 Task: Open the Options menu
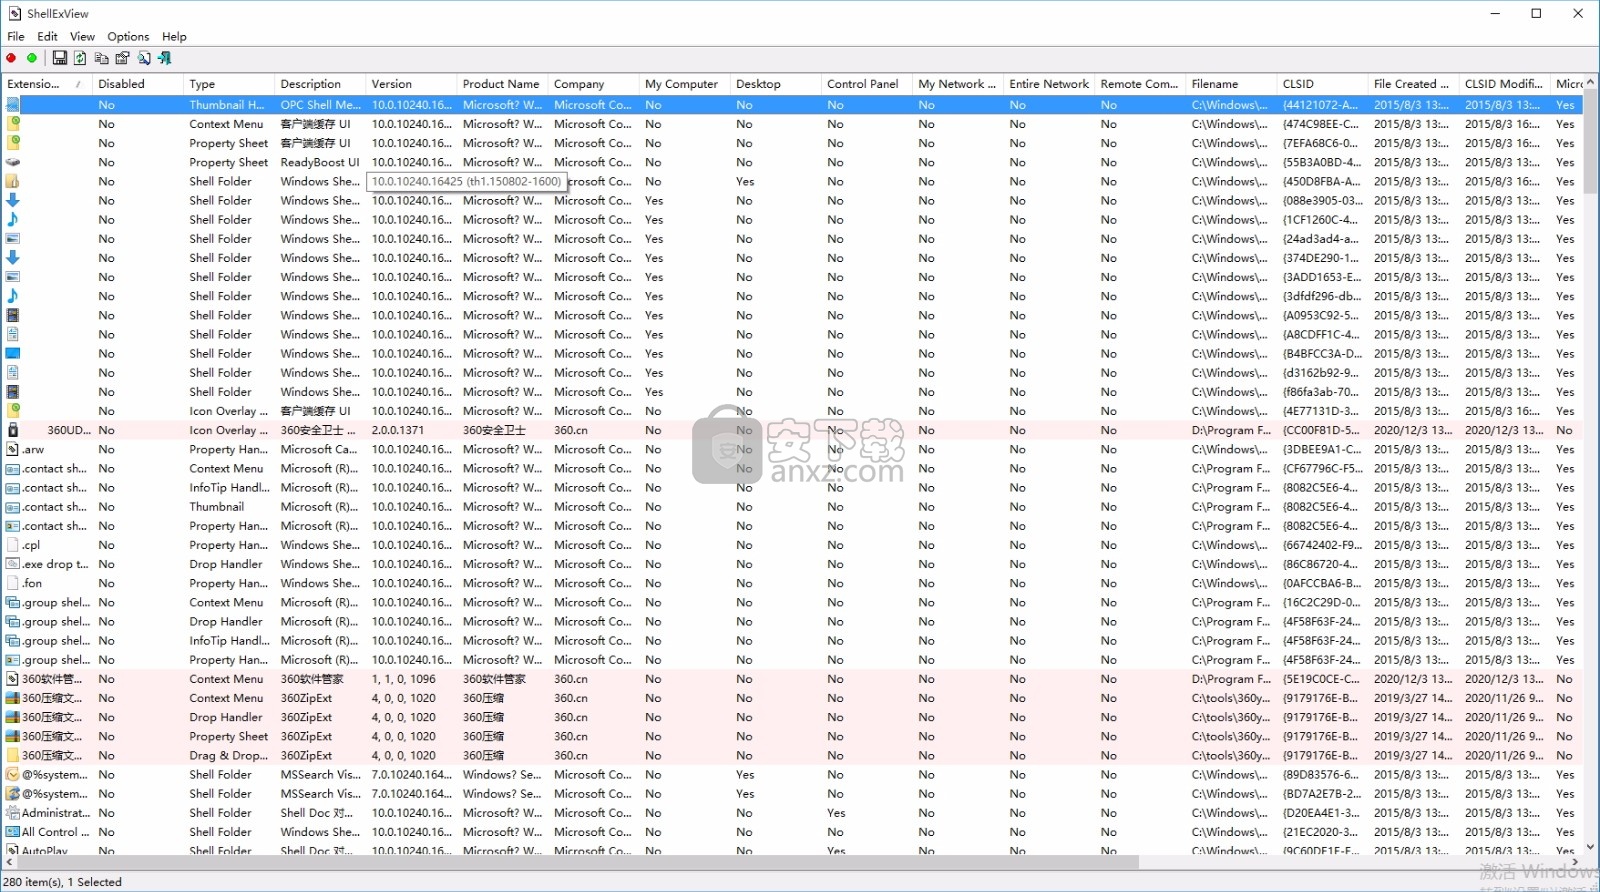click(128, 36)
